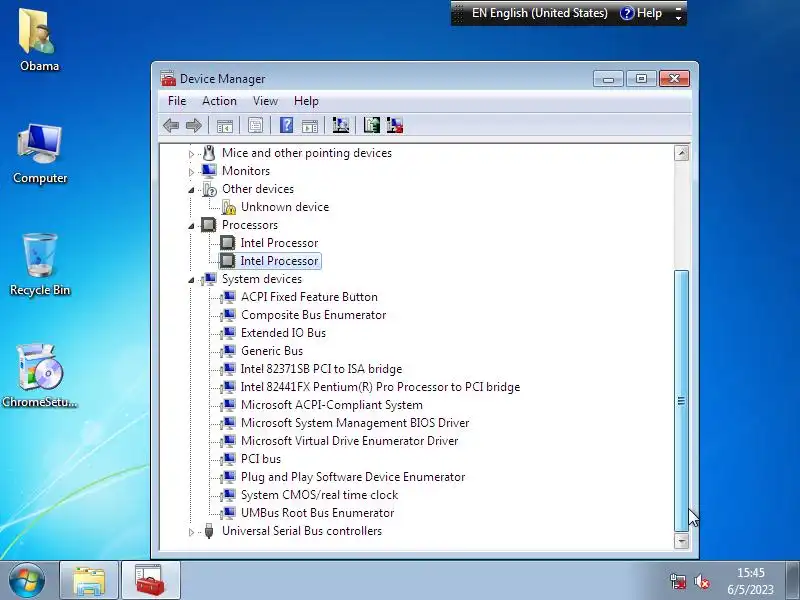This screenshot has height=600, width=800.
Task: Open the Help menu in Device Manager
Action: (x=306, y=101)
